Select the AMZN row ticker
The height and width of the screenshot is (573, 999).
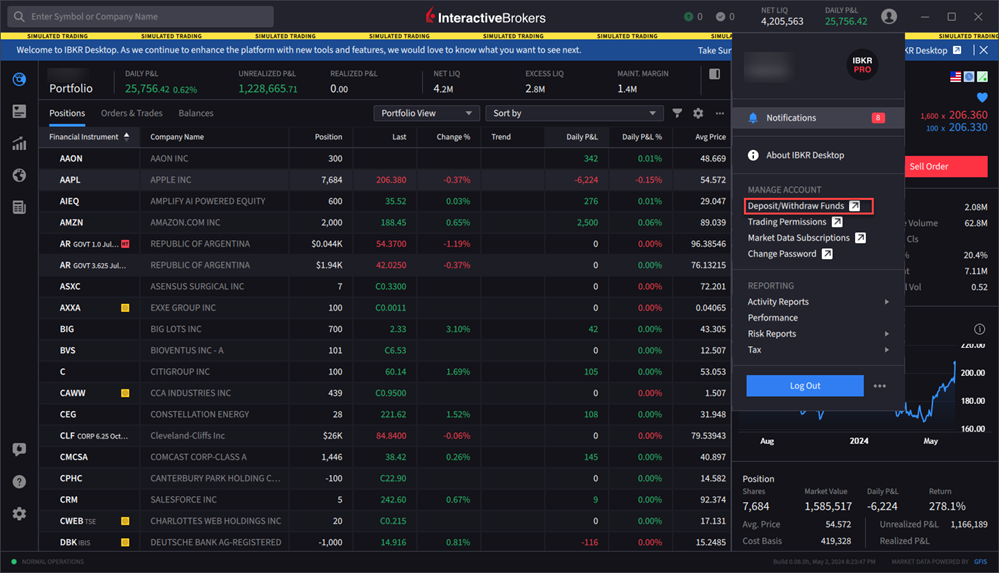coord(71,222)
